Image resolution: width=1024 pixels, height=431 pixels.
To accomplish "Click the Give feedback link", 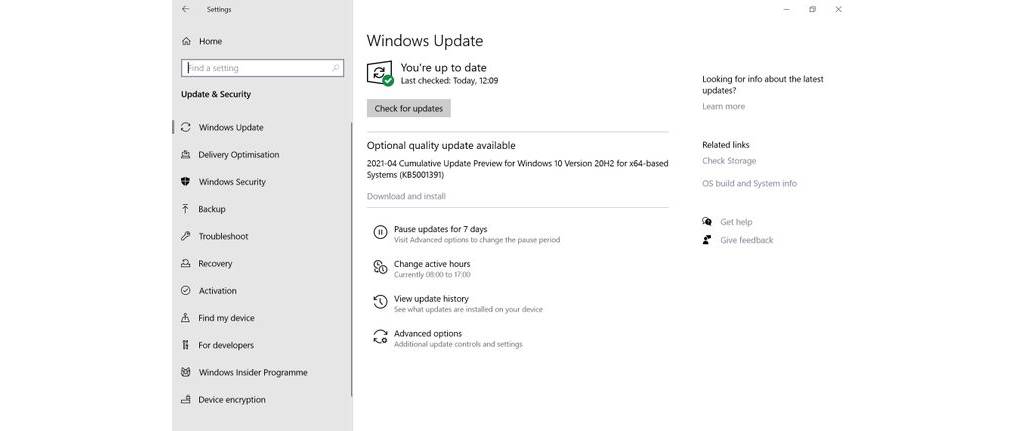I will (x=746, y=240).
